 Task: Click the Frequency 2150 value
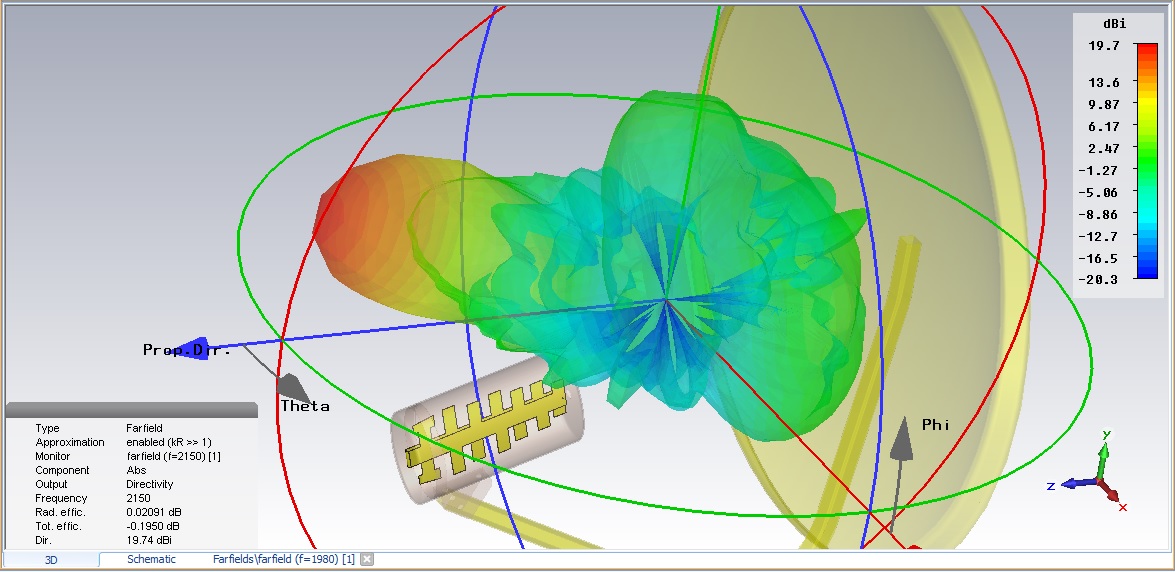click(138, 498)
